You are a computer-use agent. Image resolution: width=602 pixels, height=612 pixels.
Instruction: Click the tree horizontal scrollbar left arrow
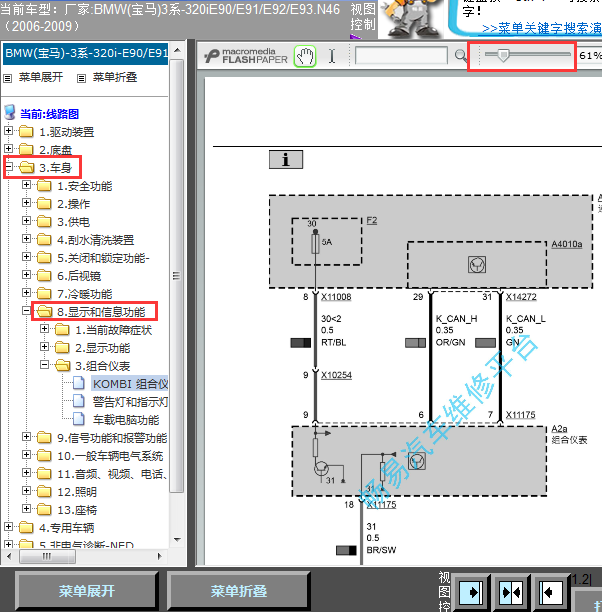(x=9, y=556)
